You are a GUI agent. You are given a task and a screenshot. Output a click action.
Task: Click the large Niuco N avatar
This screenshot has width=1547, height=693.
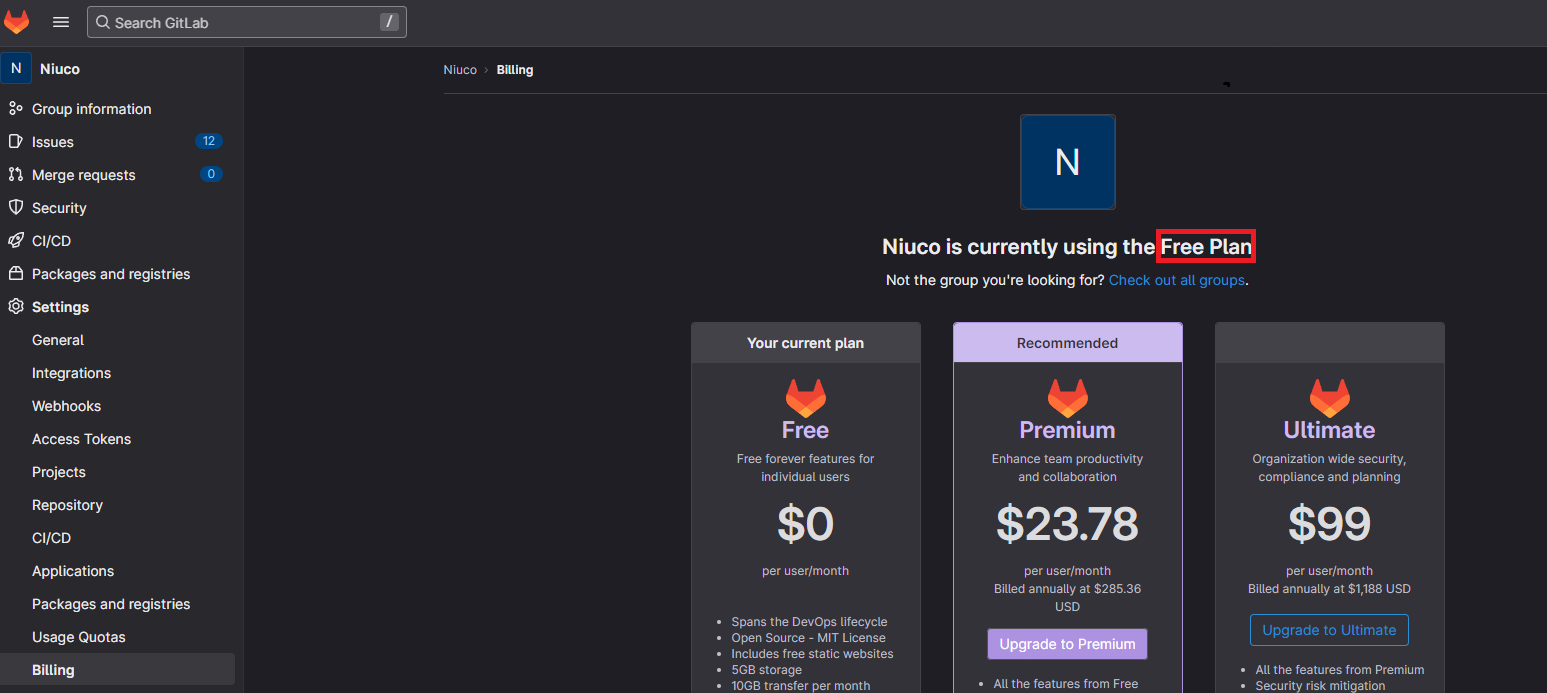coord(1067,162)
